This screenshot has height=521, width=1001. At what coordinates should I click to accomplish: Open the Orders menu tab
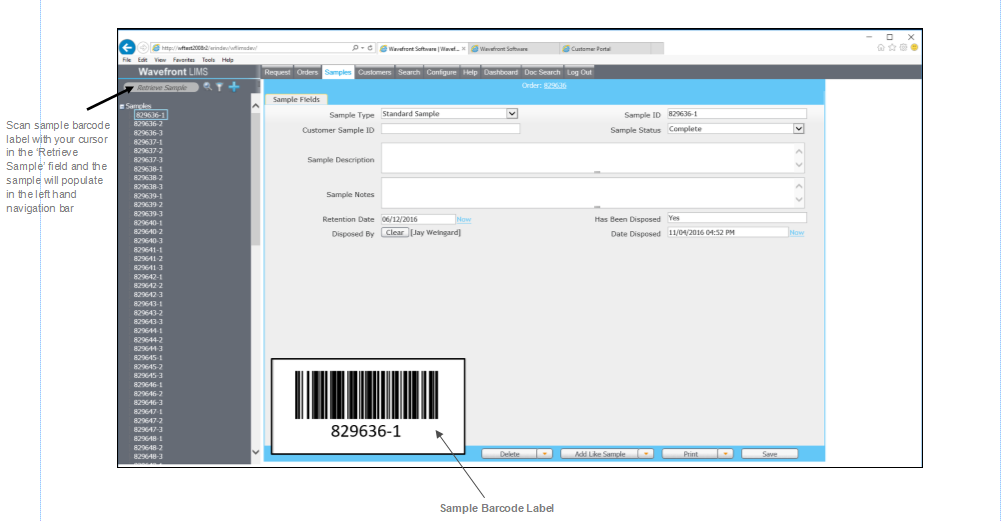(307, 72)
